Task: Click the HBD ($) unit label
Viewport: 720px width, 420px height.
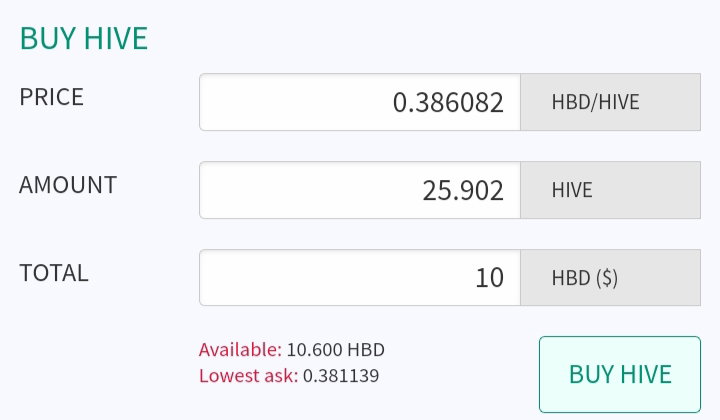Action: 585,278
